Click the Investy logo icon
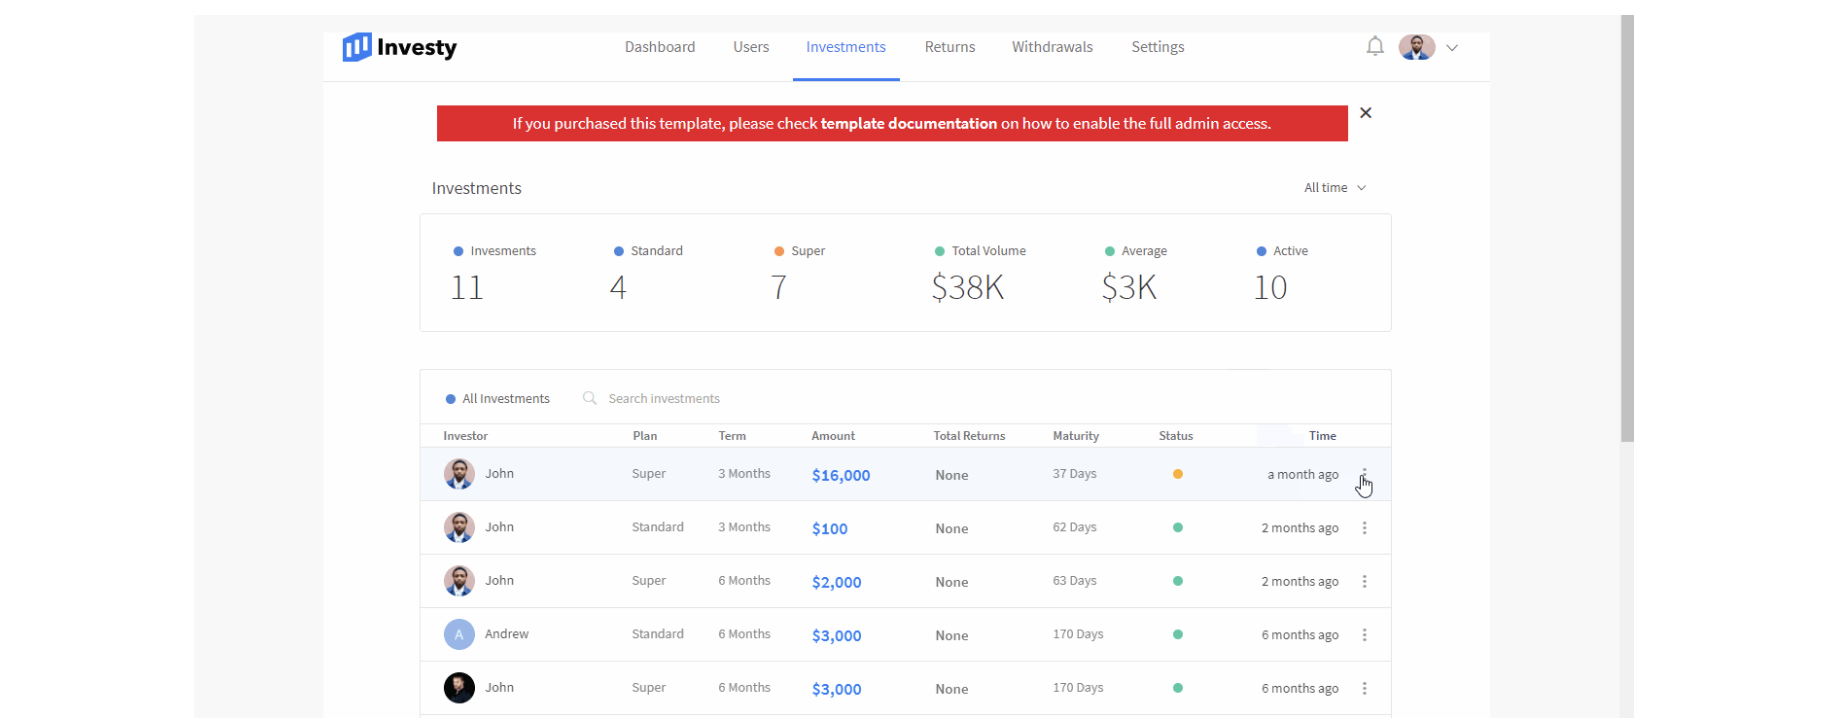The image size is (1830, 722). [x=356, y=47]
